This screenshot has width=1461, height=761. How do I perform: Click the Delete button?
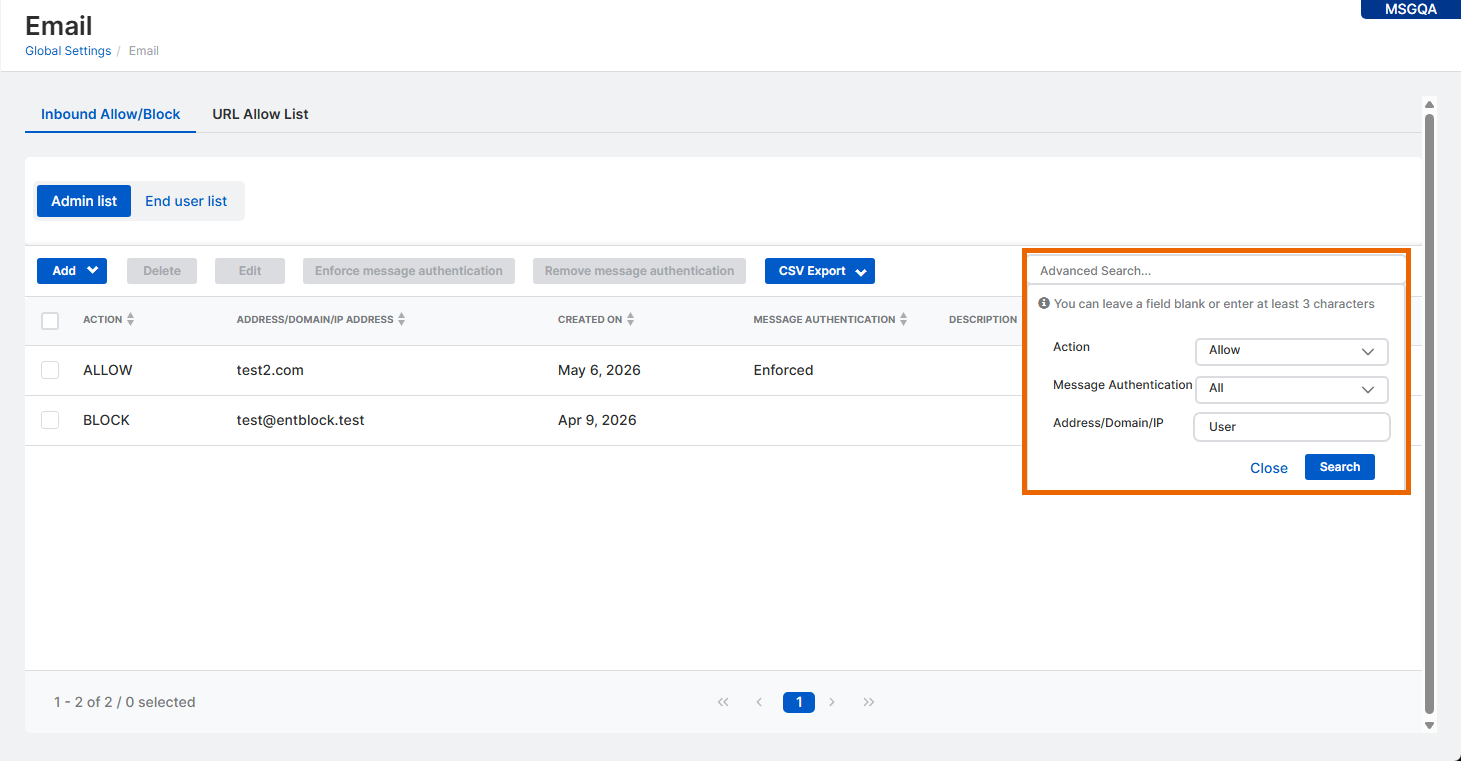(162, 271)
